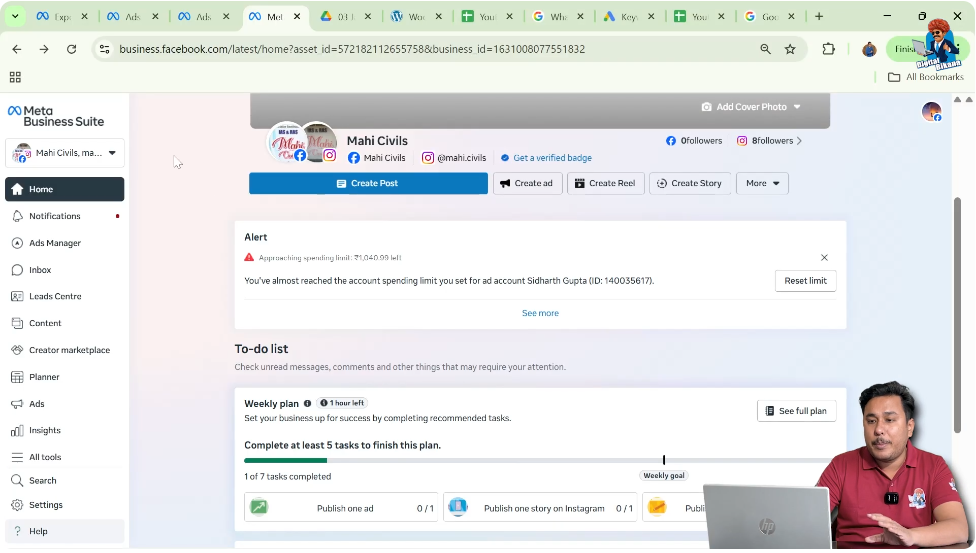
Task: Open Help question mark item
Action: tap(65, 531)
